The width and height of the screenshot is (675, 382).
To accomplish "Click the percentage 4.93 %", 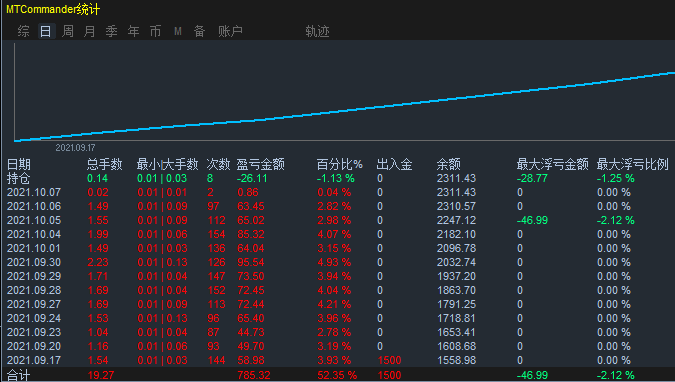I will pyautogui.click(x=334, y=262).
